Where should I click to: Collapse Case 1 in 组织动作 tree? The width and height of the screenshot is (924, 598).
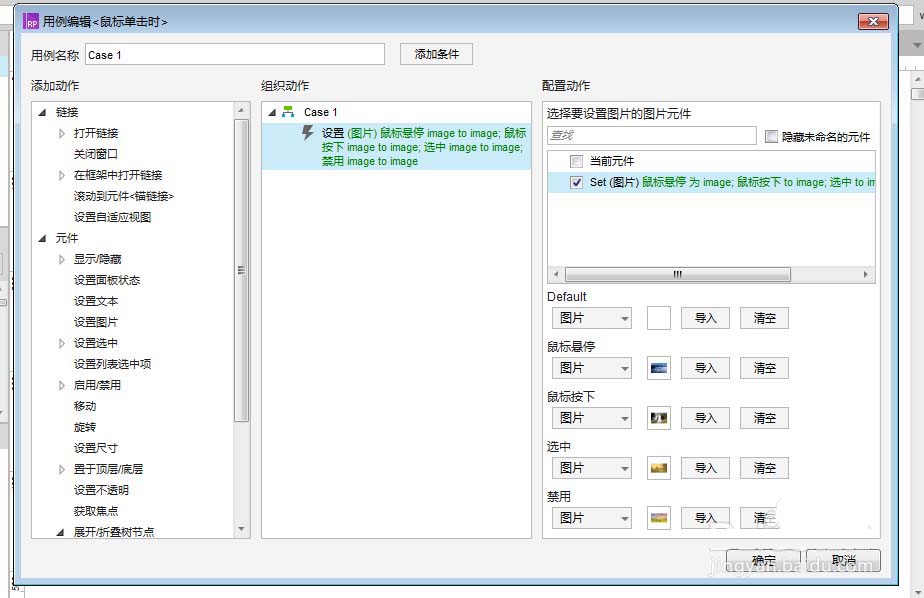point(272,112)
